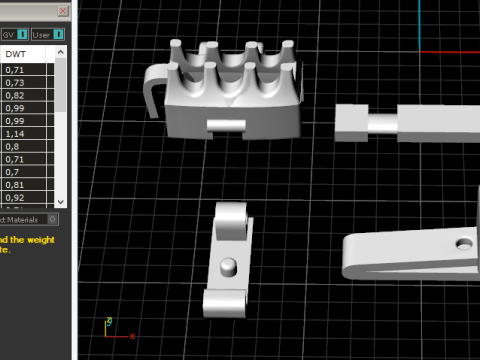Close the panel with the red X button

[63, 11]
